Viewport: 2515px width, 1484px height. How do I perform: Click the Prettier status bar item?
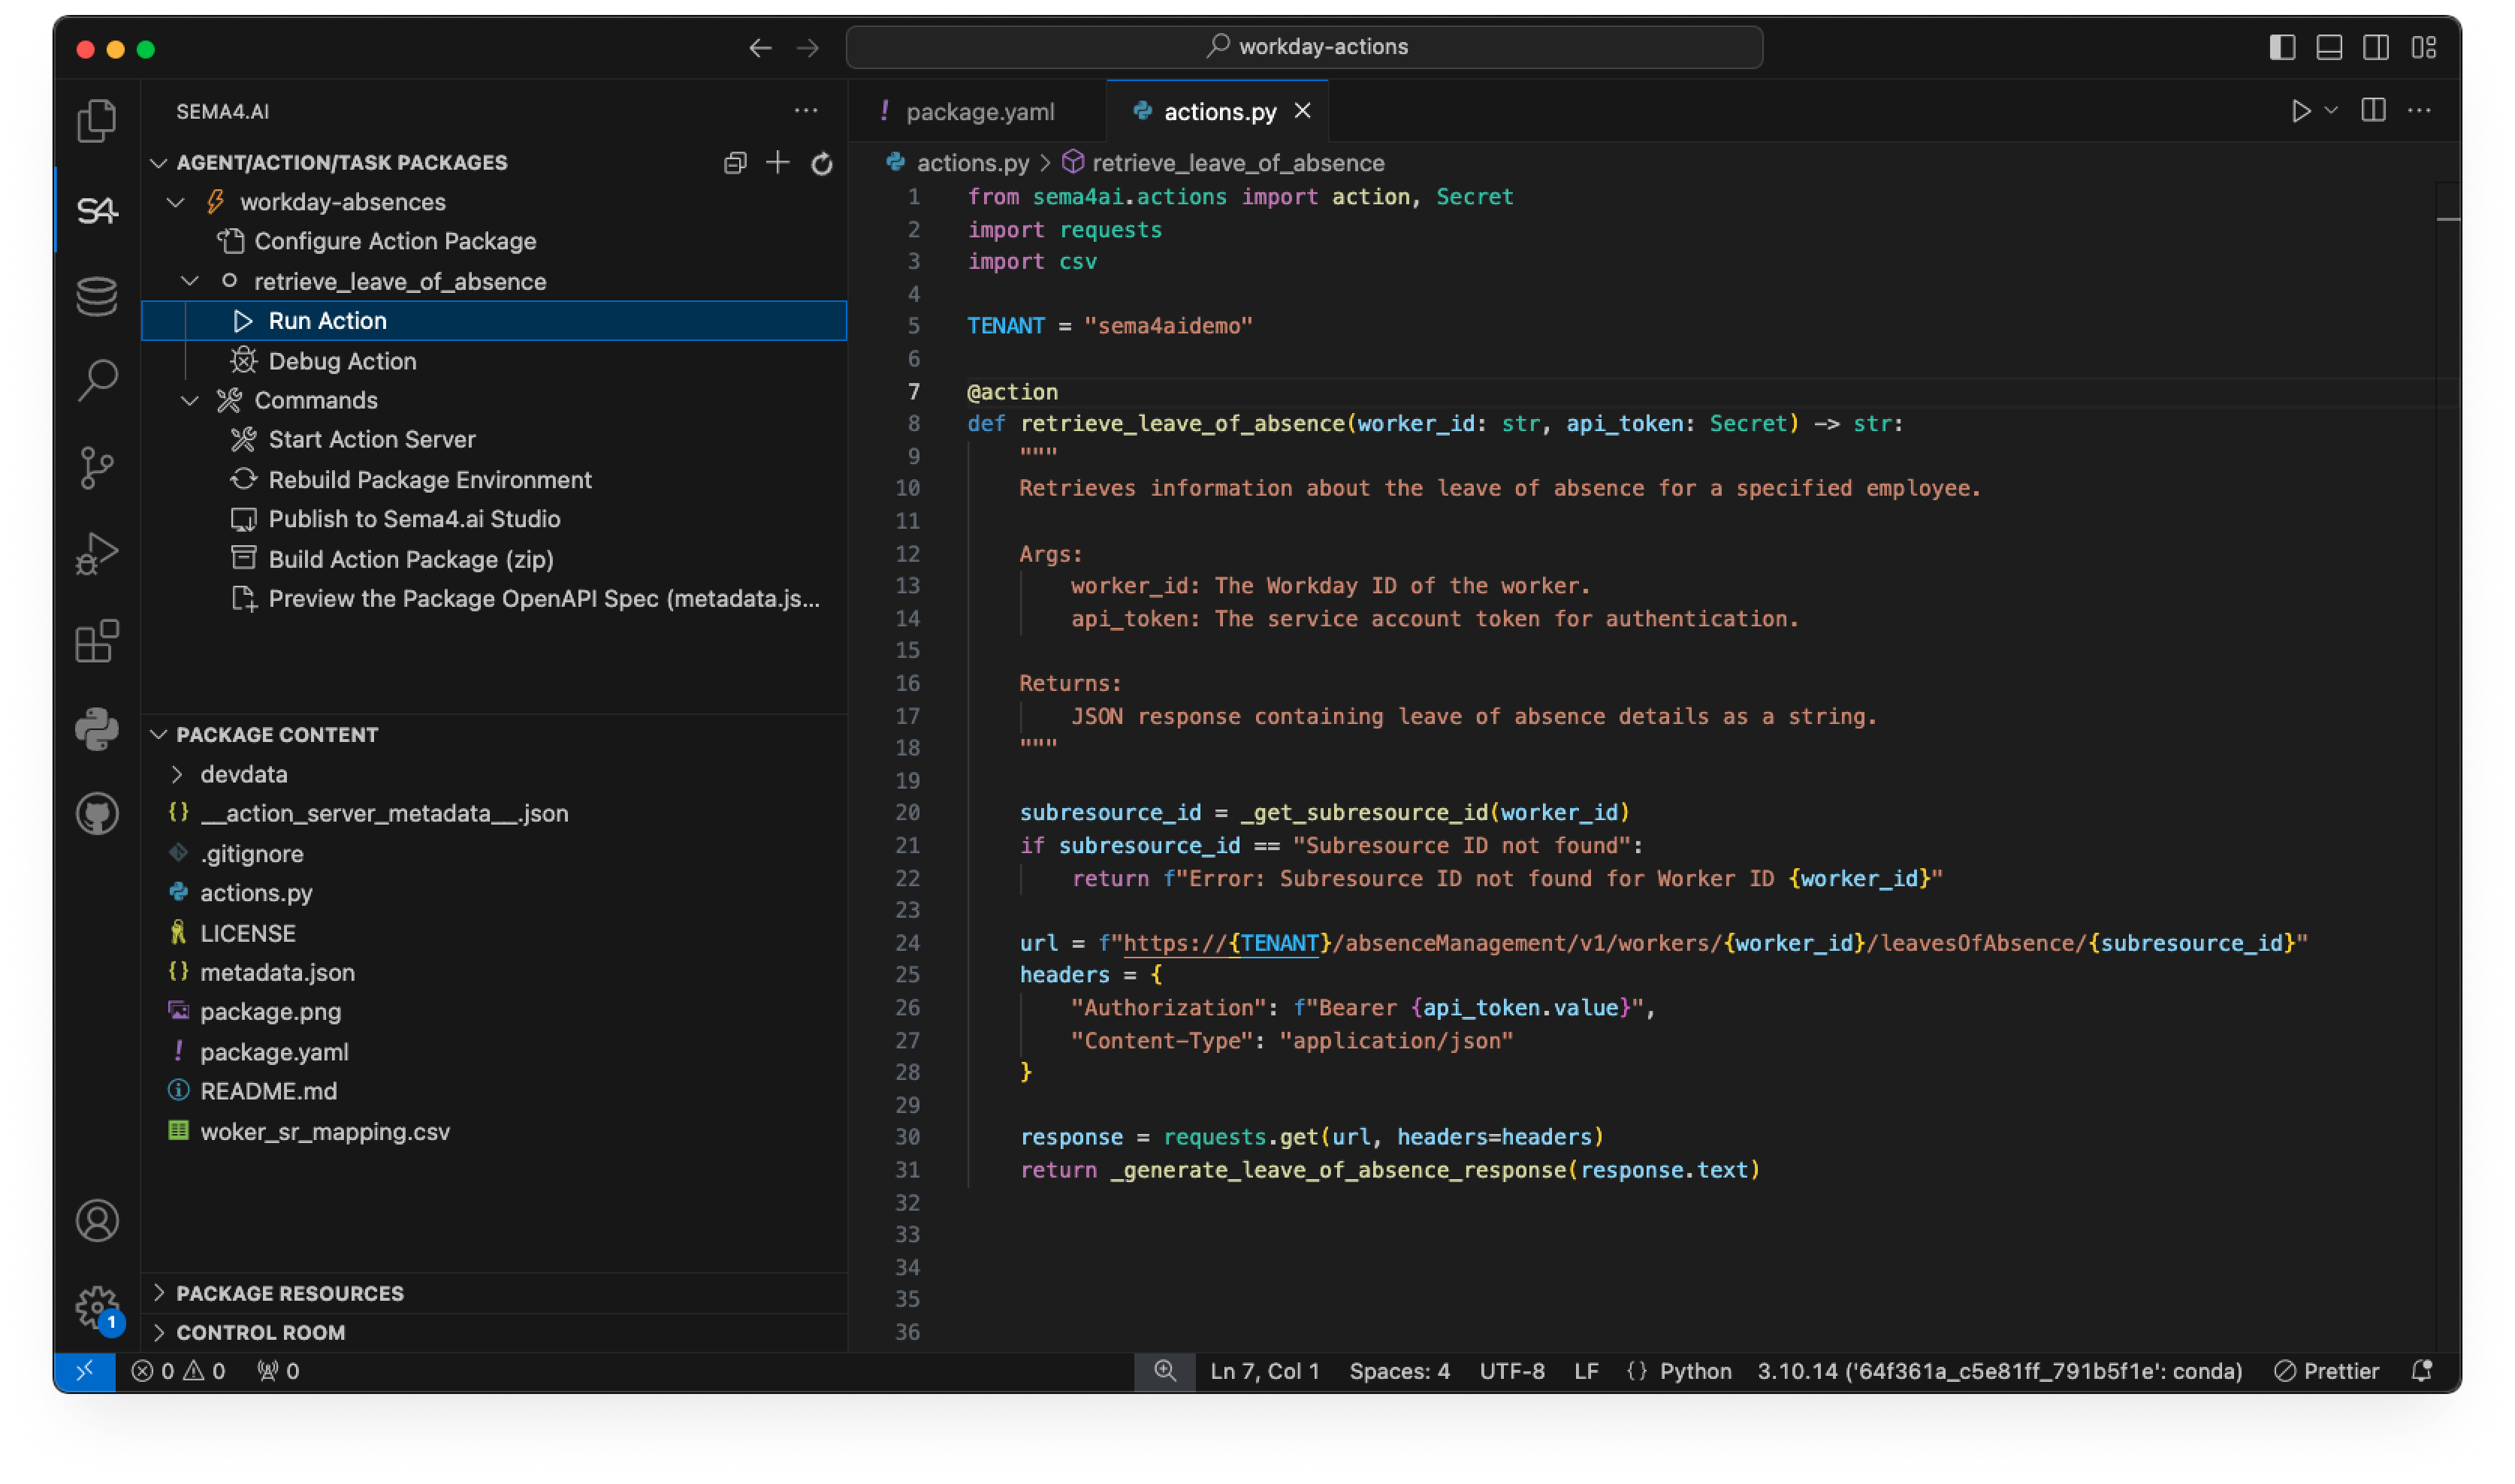(2326, 1371)
